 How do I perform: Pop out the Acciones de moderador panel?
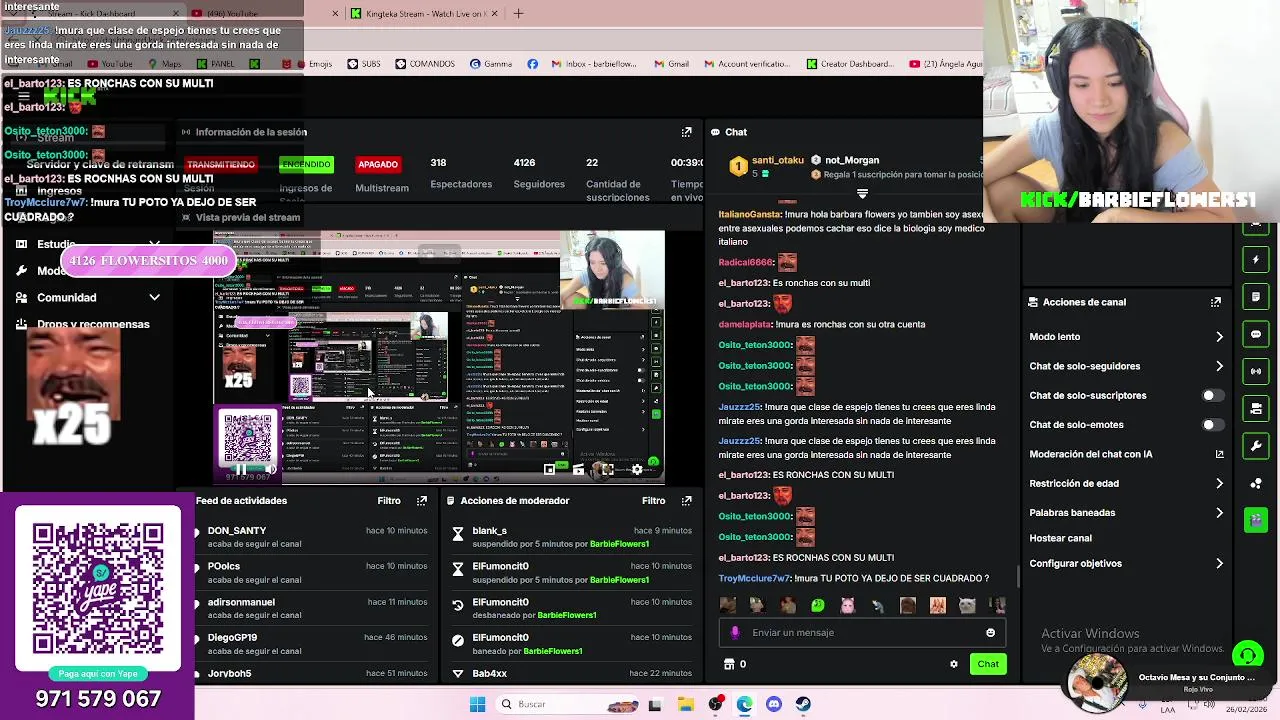click(x=686, y=501)
